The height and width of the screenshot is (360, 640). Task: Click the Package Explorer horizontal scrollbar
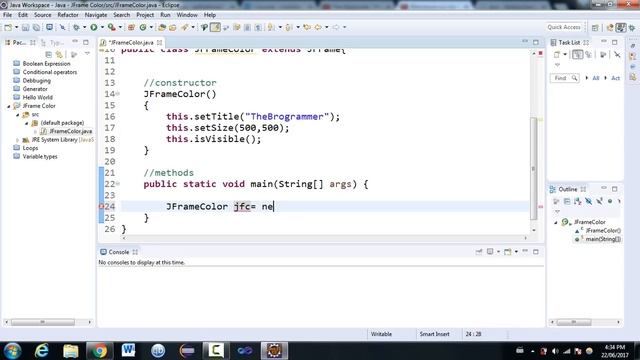point(43,322)
